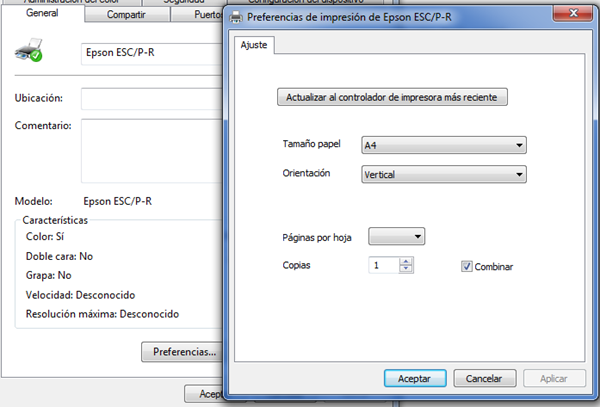Image resolution: width=600 pixels, height=407 pixels.
Task: Select the General tab
Action: click(41, 15)
